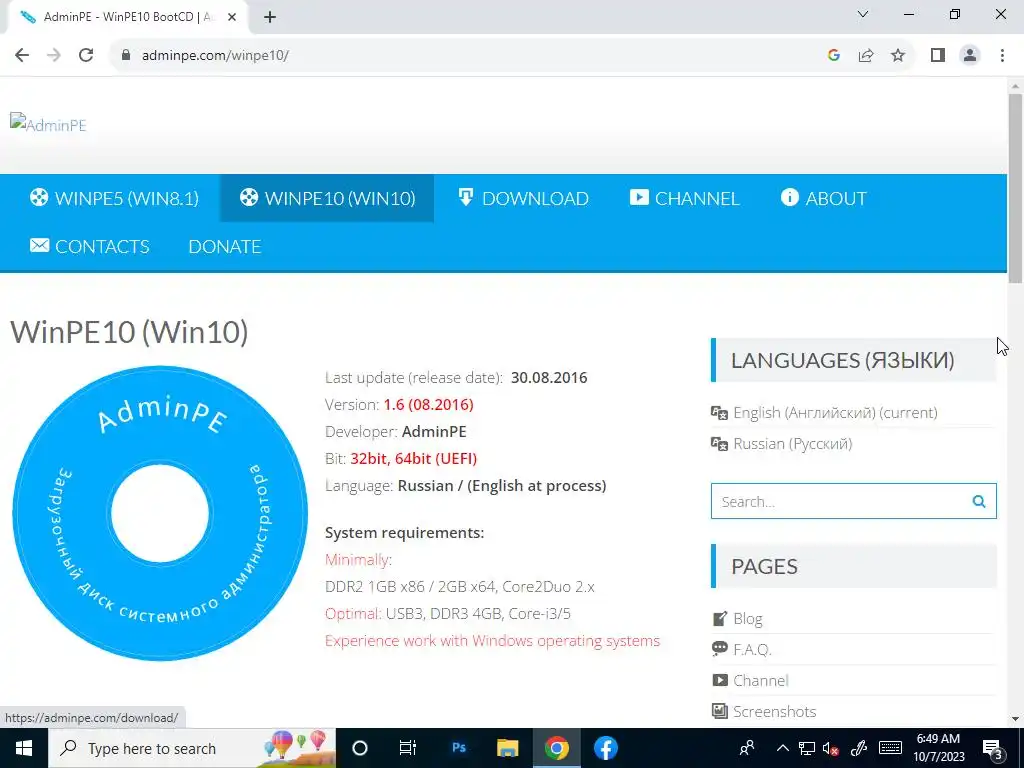
Task: Switch language to Russian (Русский)
Action: (x=793, y=444)
